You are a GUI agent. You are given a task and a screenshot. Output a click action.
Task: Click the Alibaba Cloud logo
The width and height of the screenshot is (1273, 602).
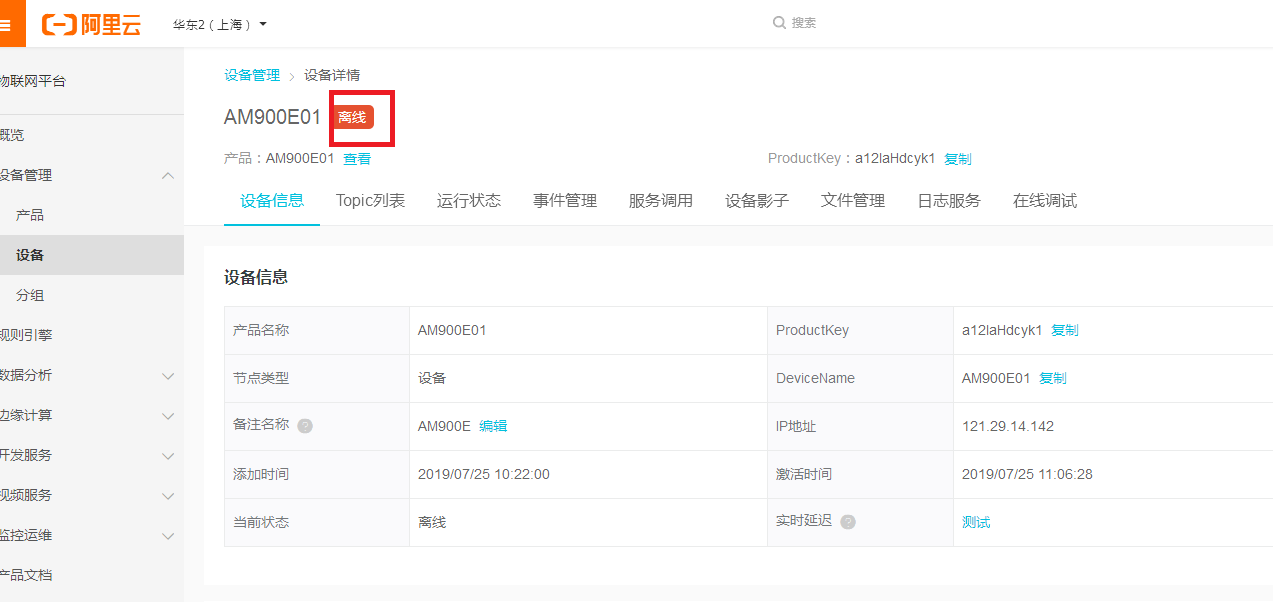[x=92, y=24]
